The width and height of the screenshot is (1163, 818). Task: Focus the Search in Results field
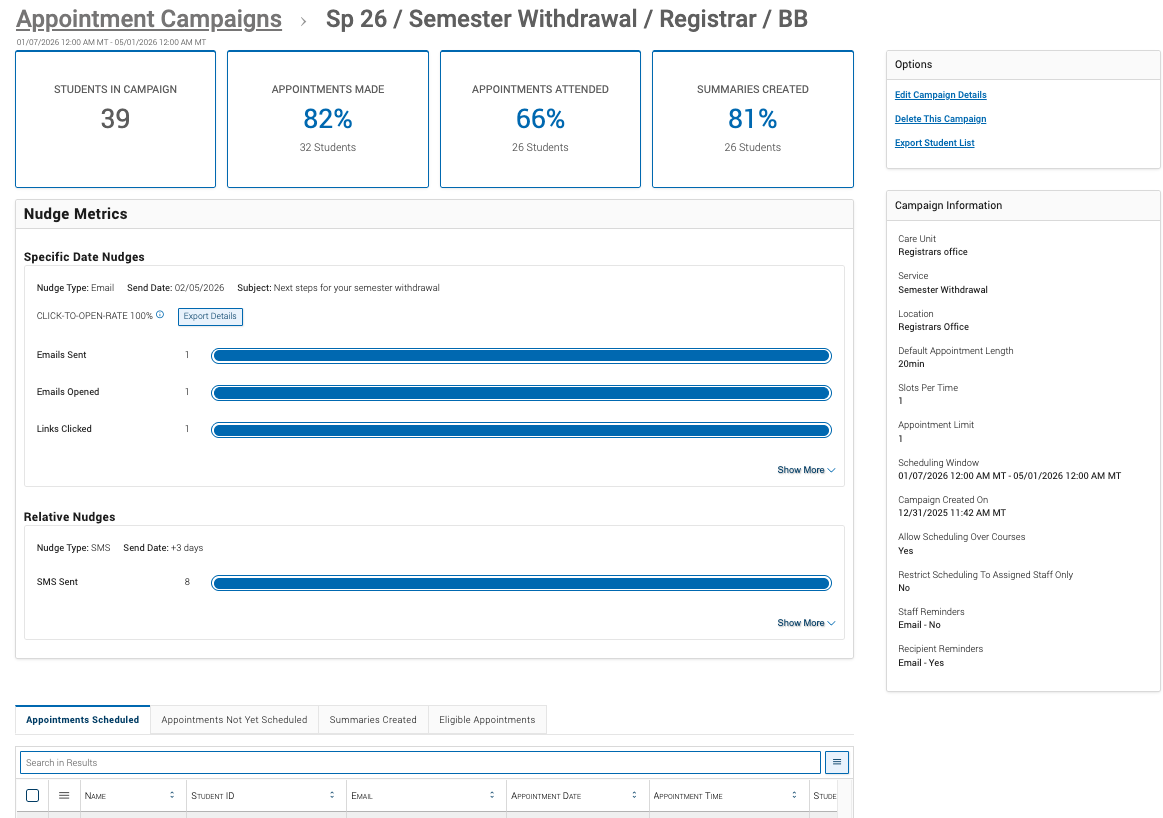(x=421, y=762)
